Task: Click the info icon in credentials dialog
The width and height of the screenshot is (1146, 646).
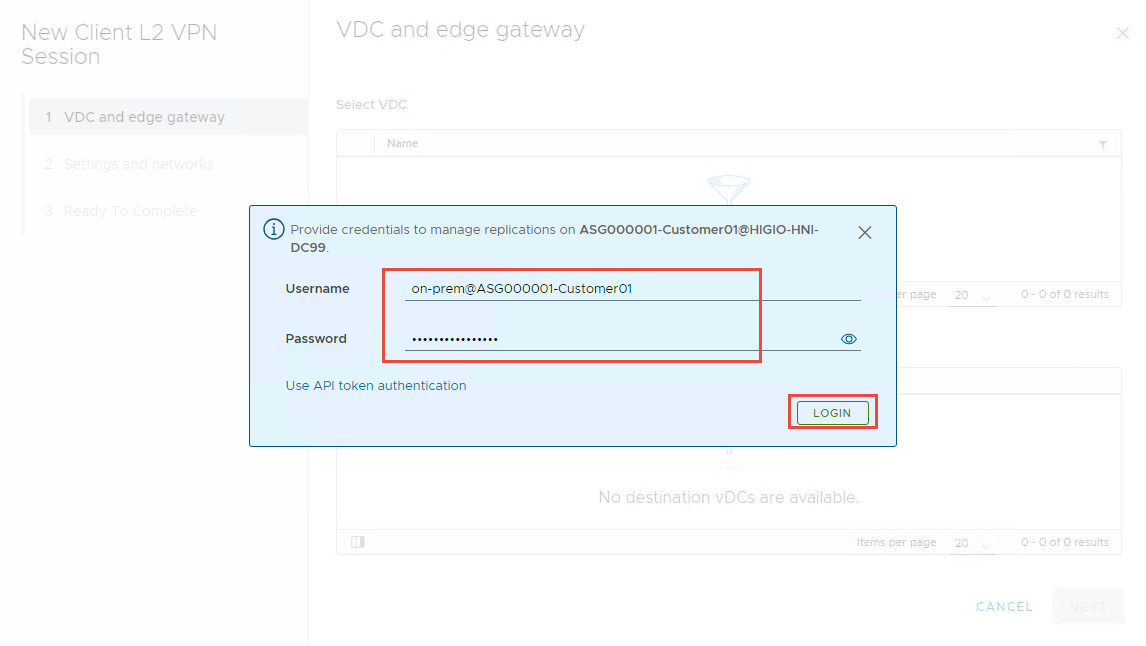Action: click(x=273, y=230)
